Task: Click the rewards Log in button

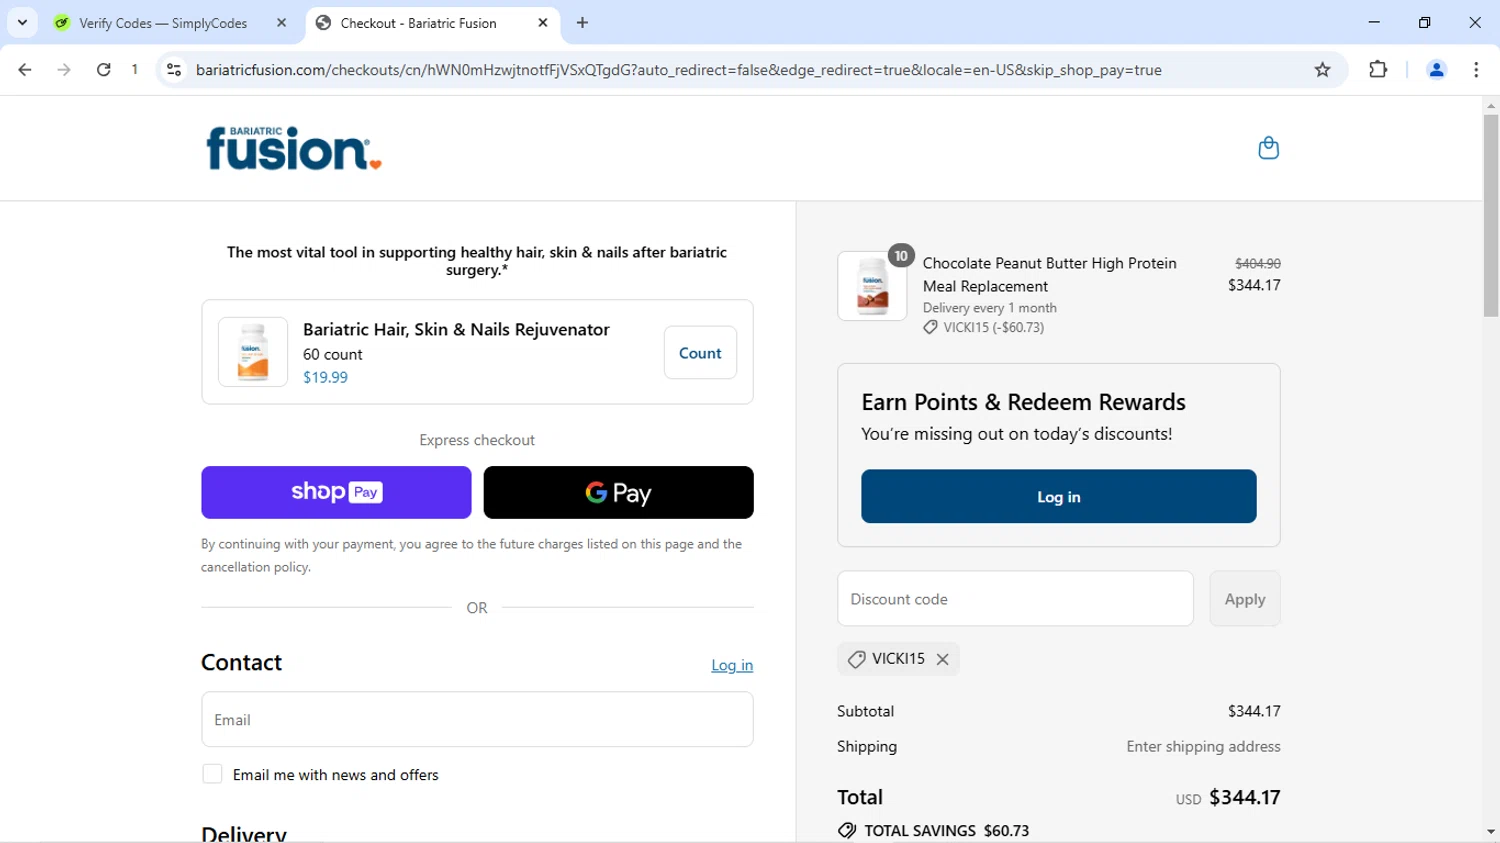Action: click(x=1058, y=497)
